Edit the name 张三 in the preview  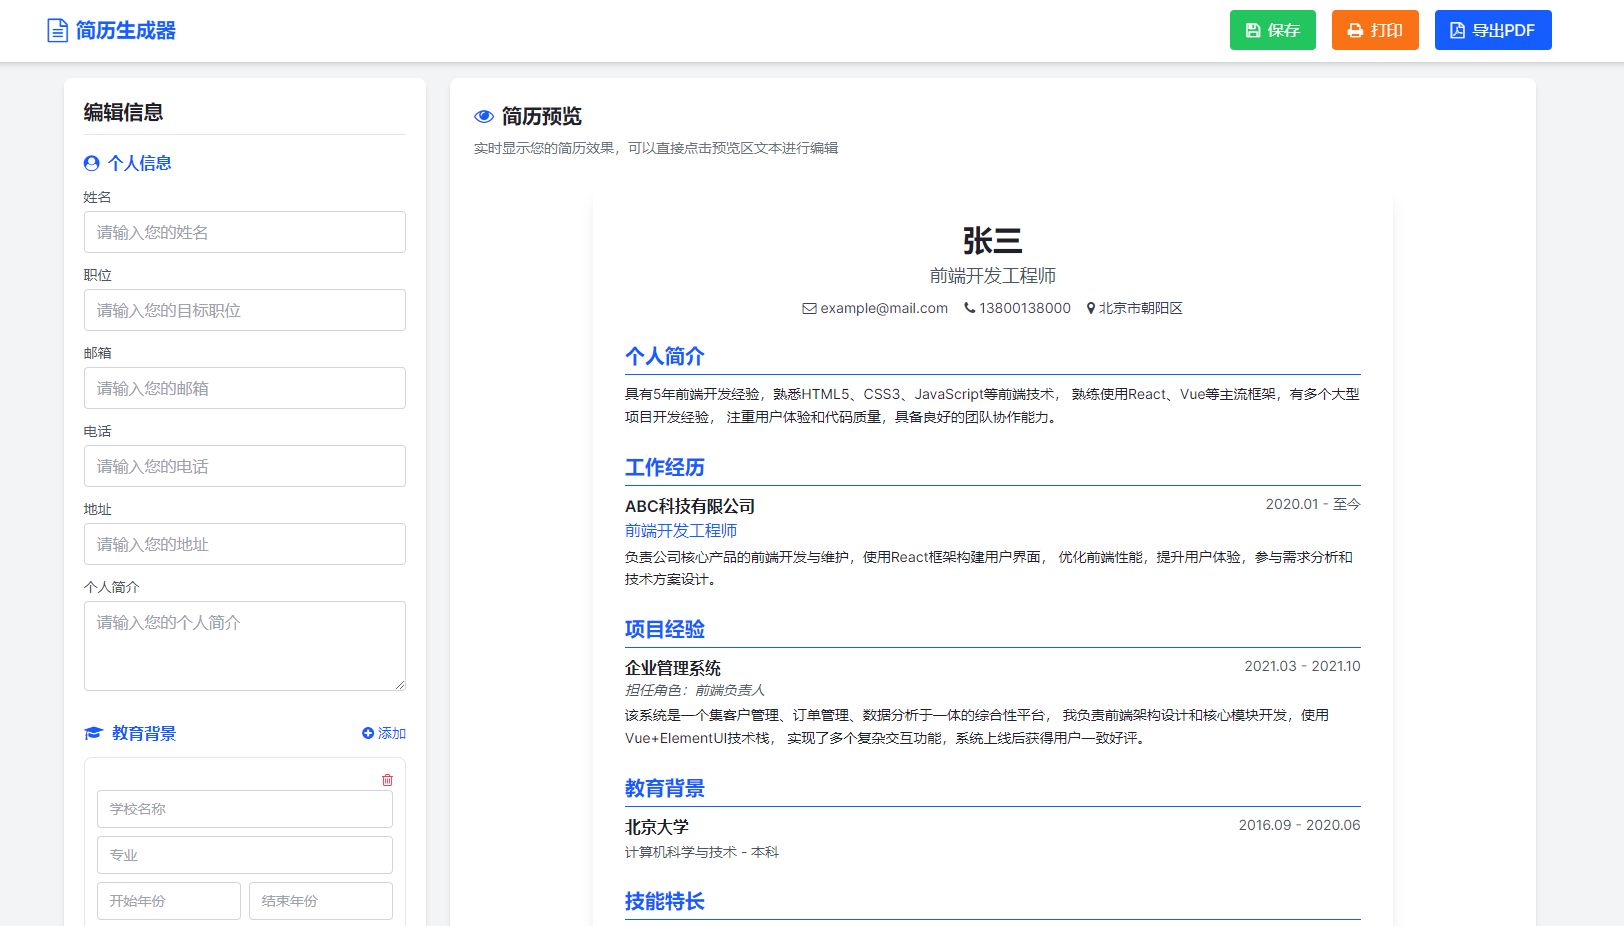click(992, 240)
